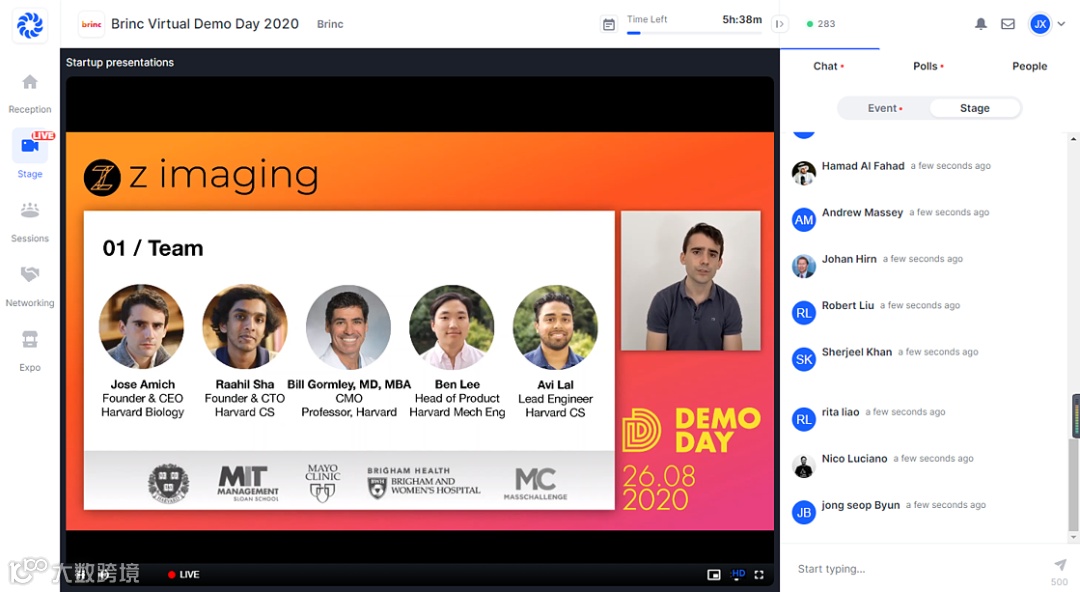Select the Stage chat toggle
Screen dimensions: 1080x592
coord(975,108)
